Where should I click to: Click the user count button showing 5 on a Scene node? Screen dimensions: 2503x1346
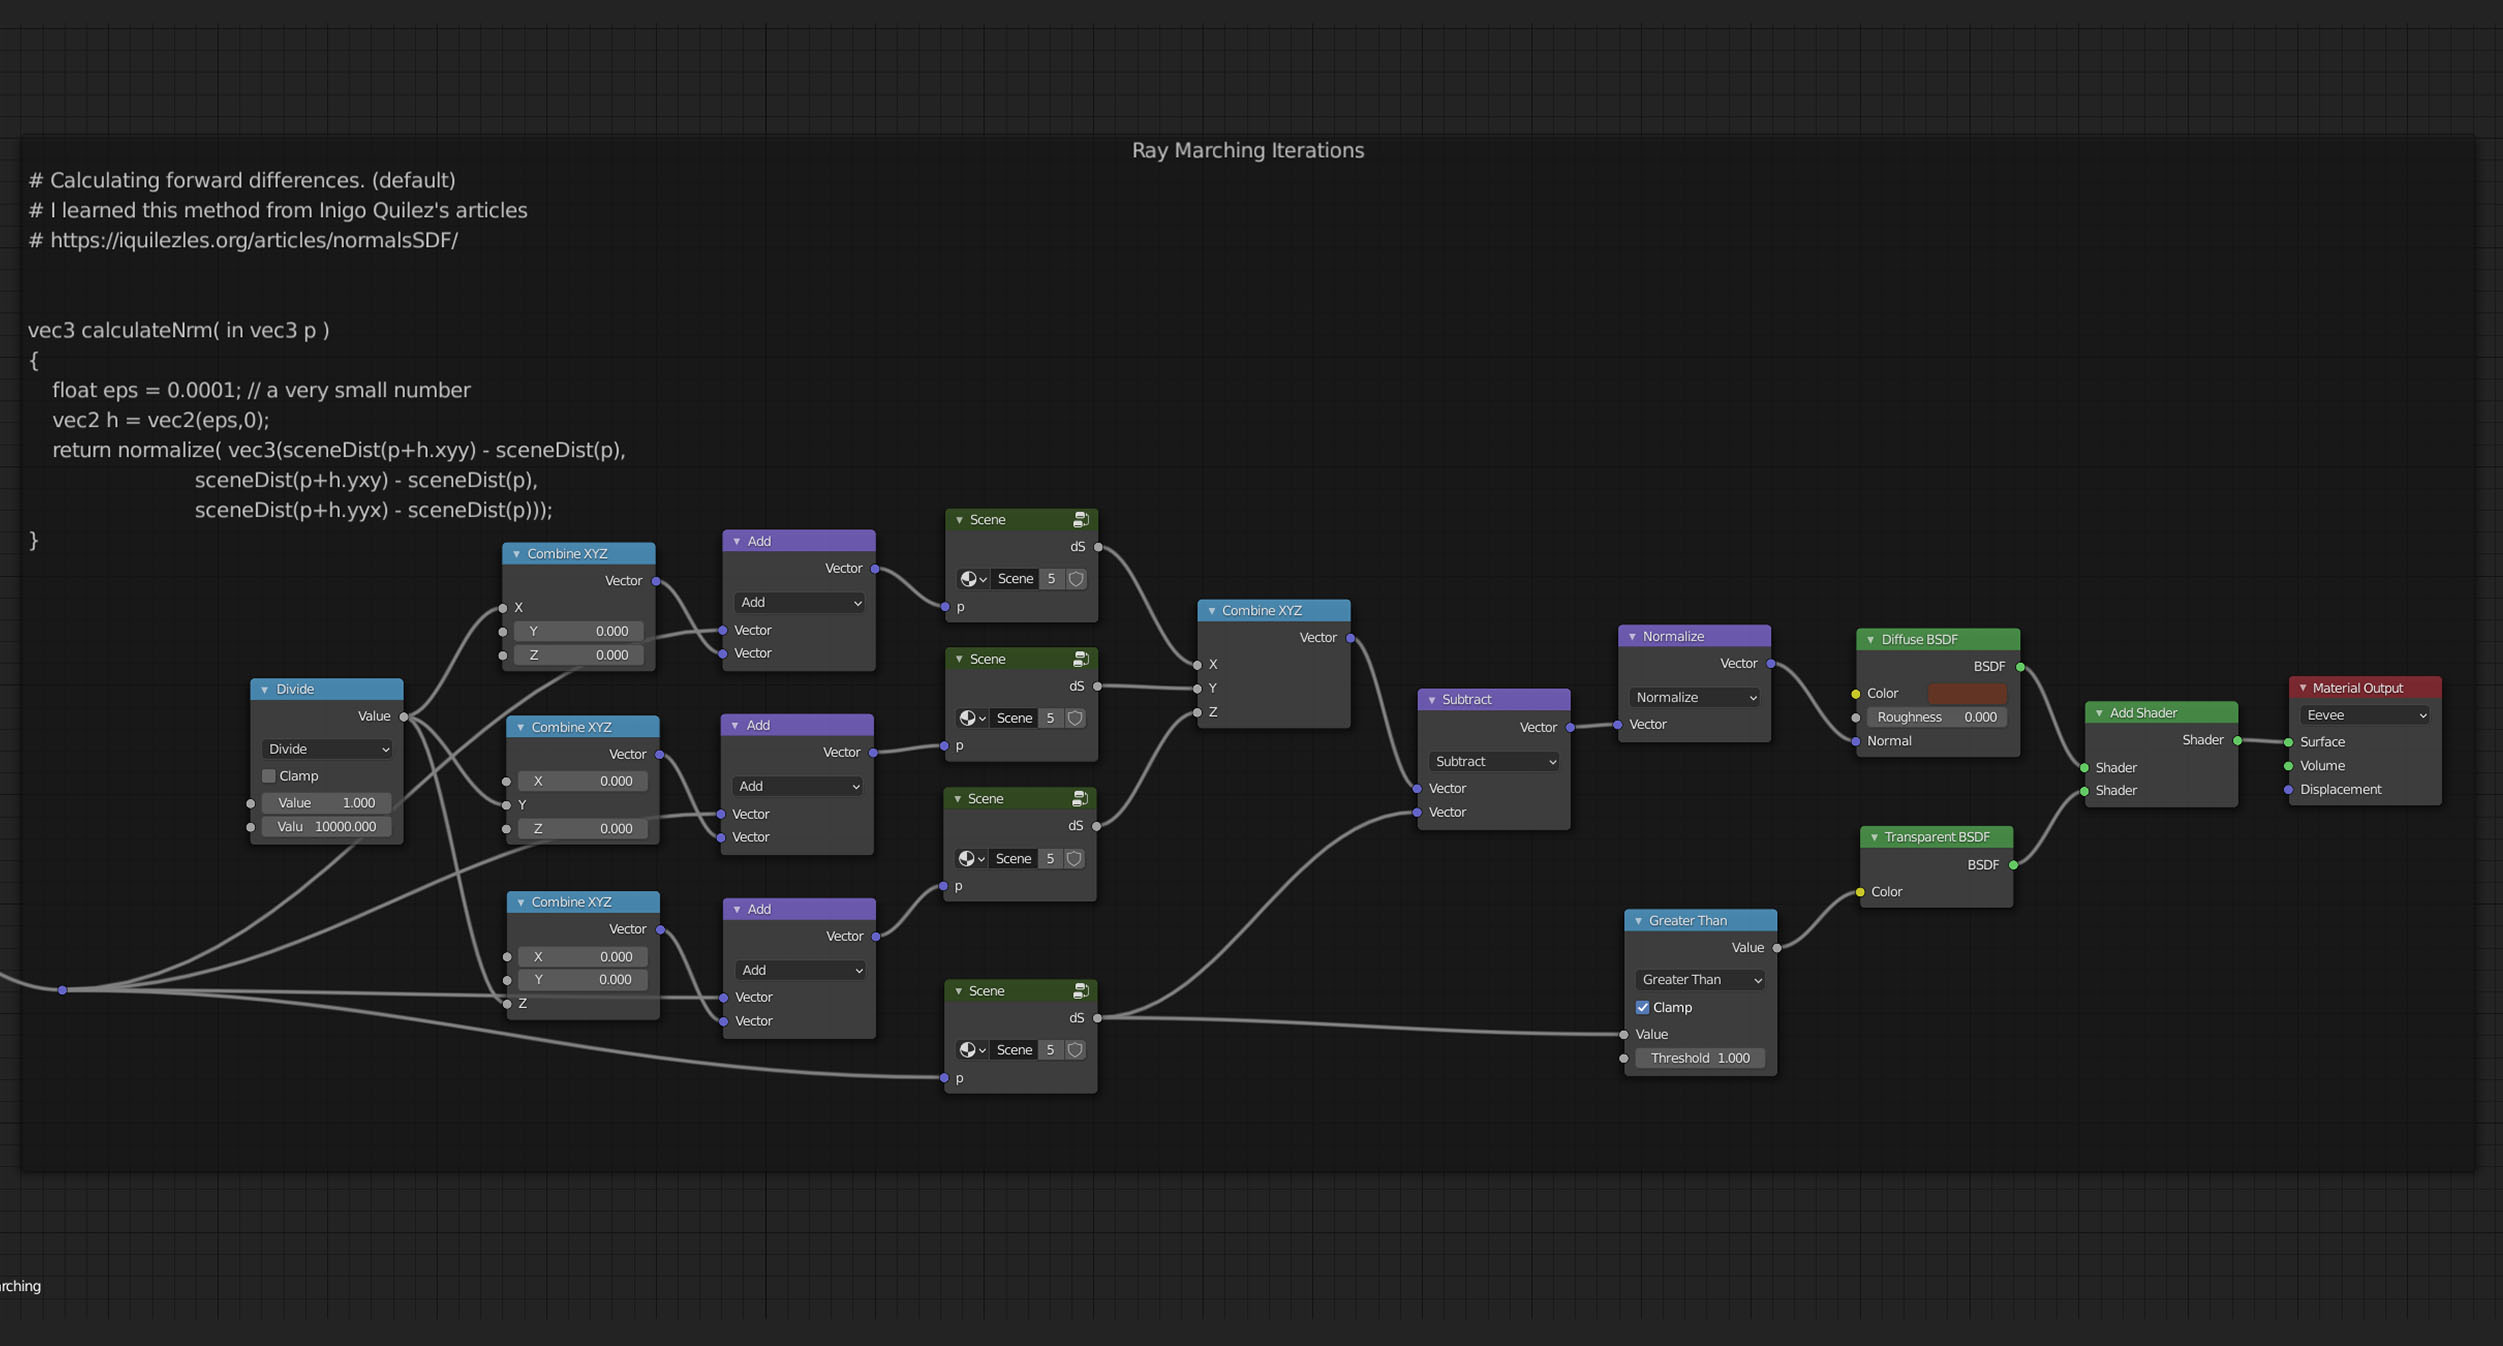point(1051,578)
